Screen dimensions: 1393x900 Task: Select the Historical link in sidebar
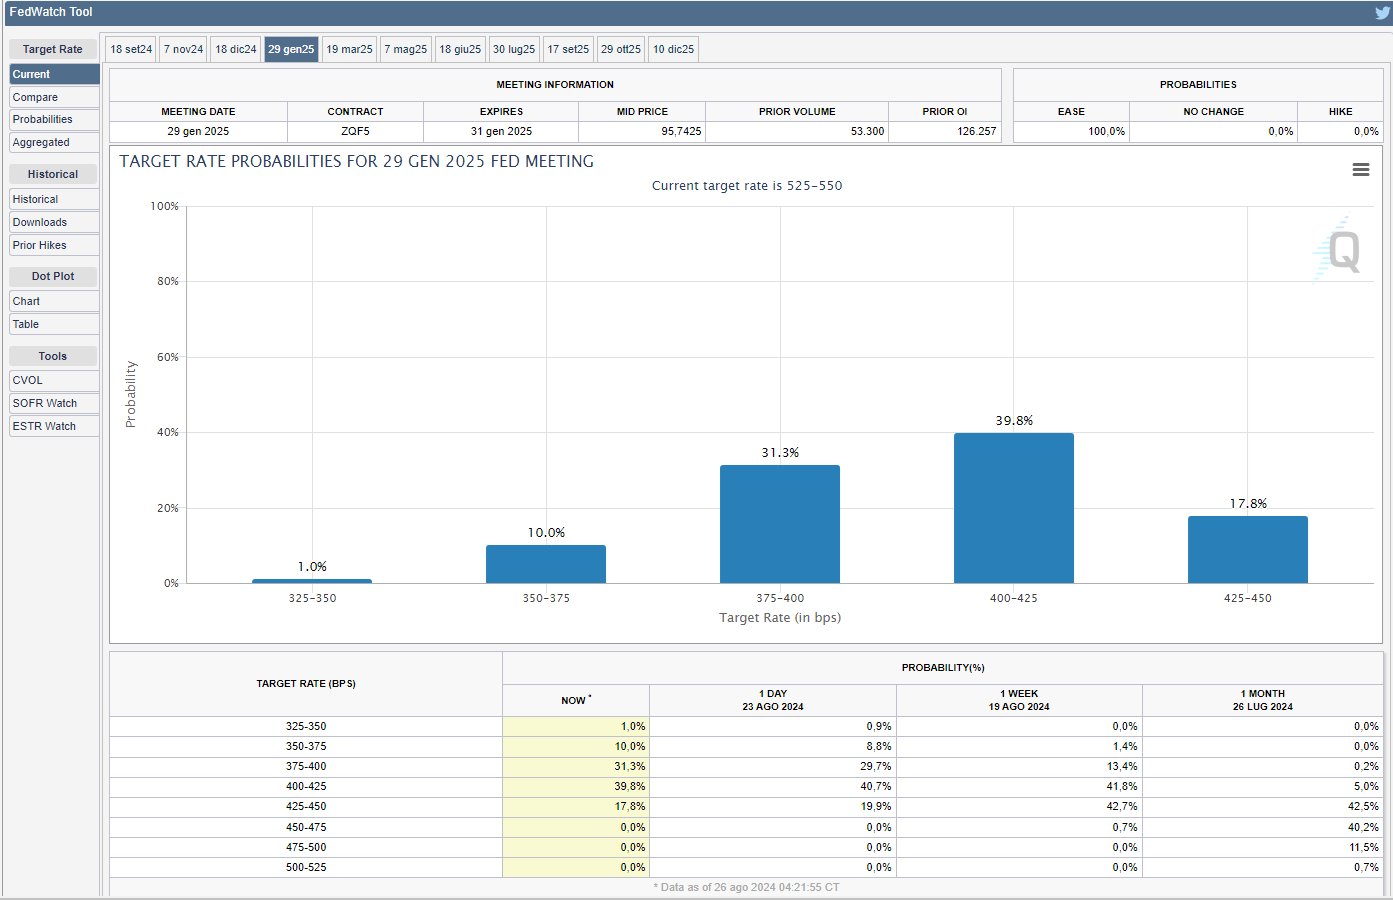click(x=54, y=199)
